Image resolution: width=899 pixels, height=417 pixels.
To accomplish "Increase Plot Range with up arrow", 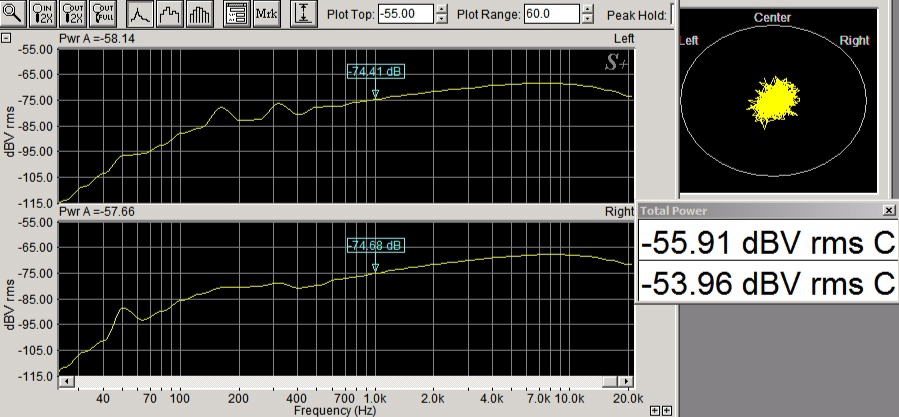I will click(587, 9).
